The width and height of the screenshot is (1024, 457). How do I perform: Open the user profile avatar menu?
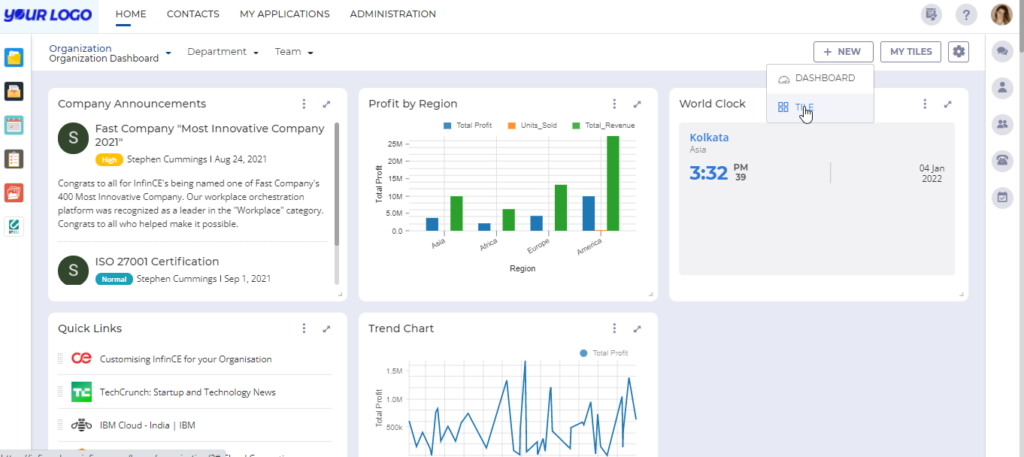[x=1001, y=14]
